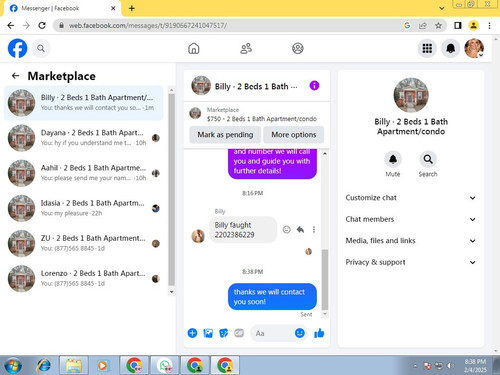The width and height of the screenshot is (500, 375).
Task: Open more actions plus icon in composer
Action: [x=192, y=333]
